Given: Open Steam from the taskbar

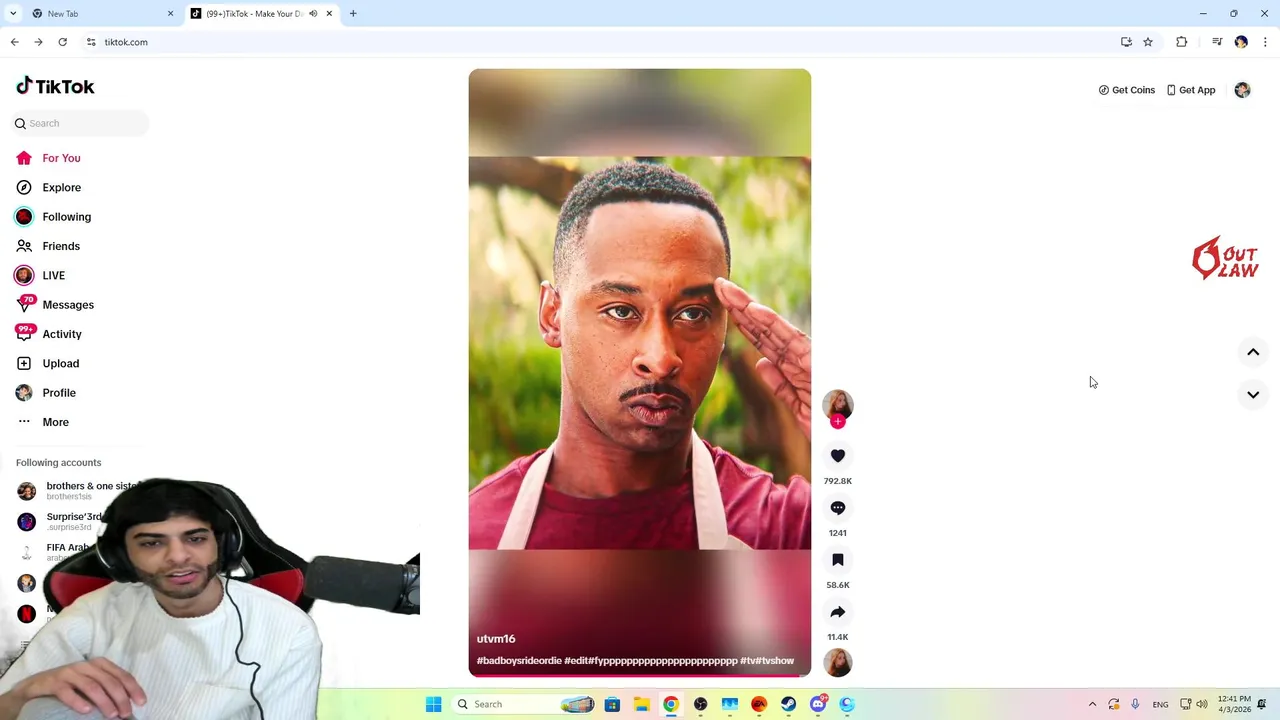Looking at the screenshot, I should click(789, 705).
